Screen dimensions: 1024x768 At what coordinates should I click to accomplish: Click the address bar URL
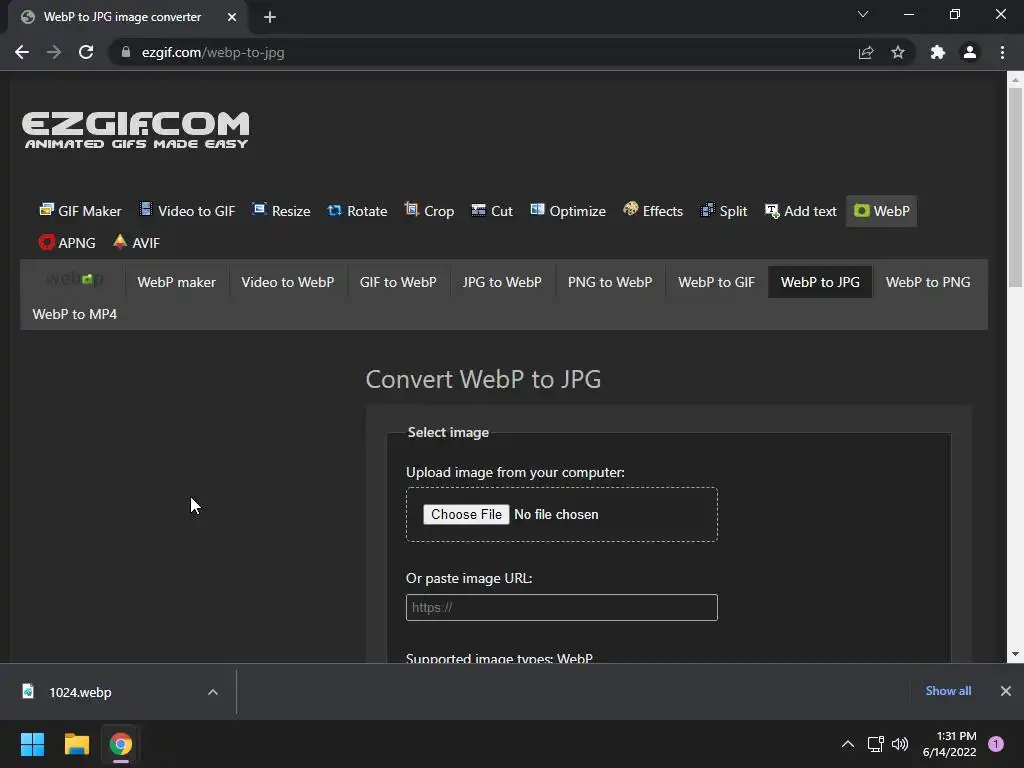click(x=213, y=52)
